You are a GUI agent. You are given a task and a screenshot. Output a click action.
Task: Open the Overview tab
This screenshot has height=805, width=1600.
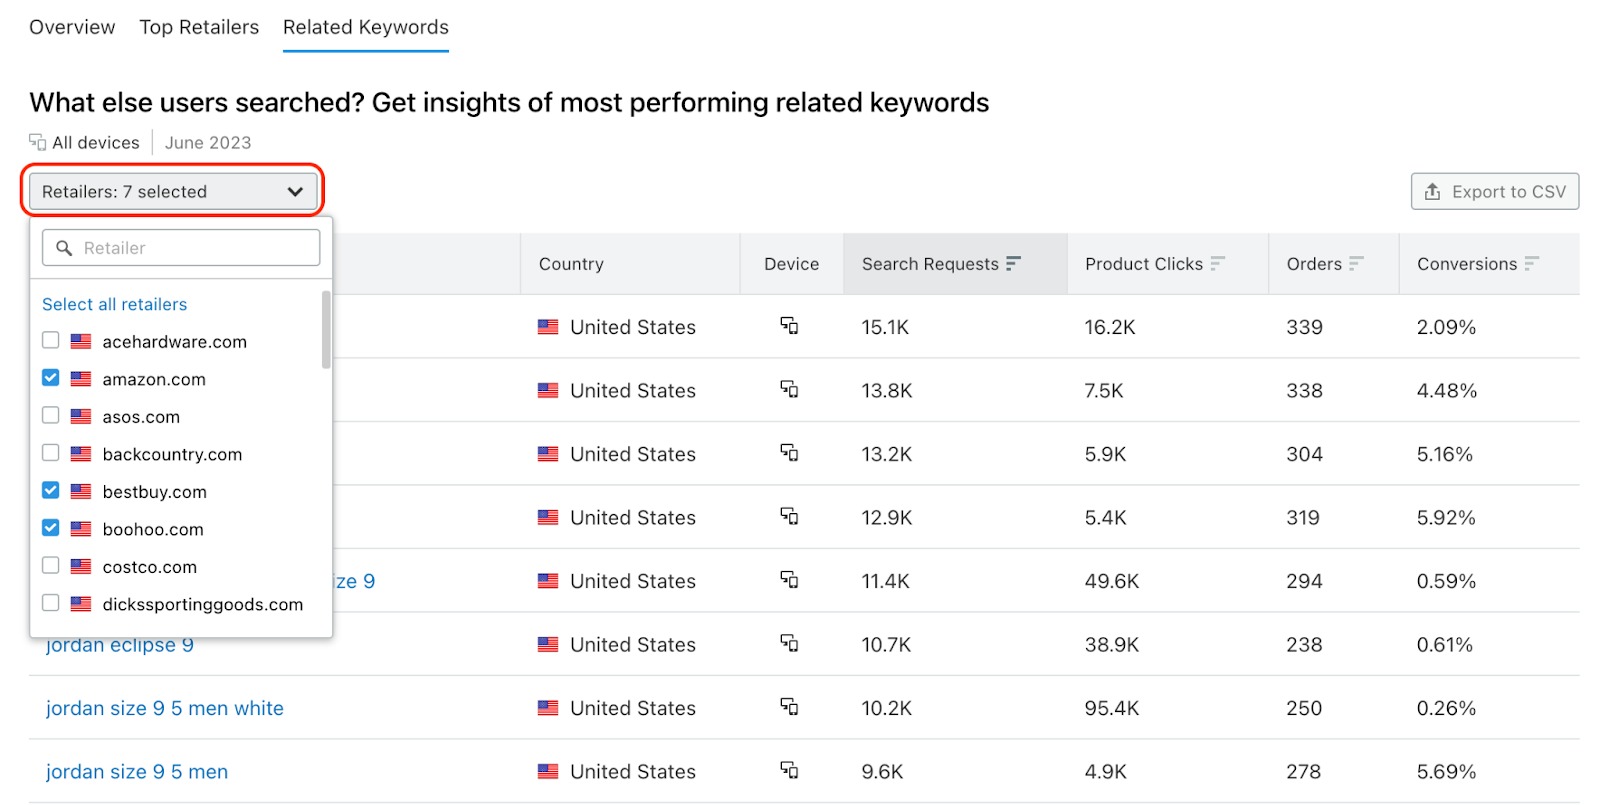coord(72,27)
